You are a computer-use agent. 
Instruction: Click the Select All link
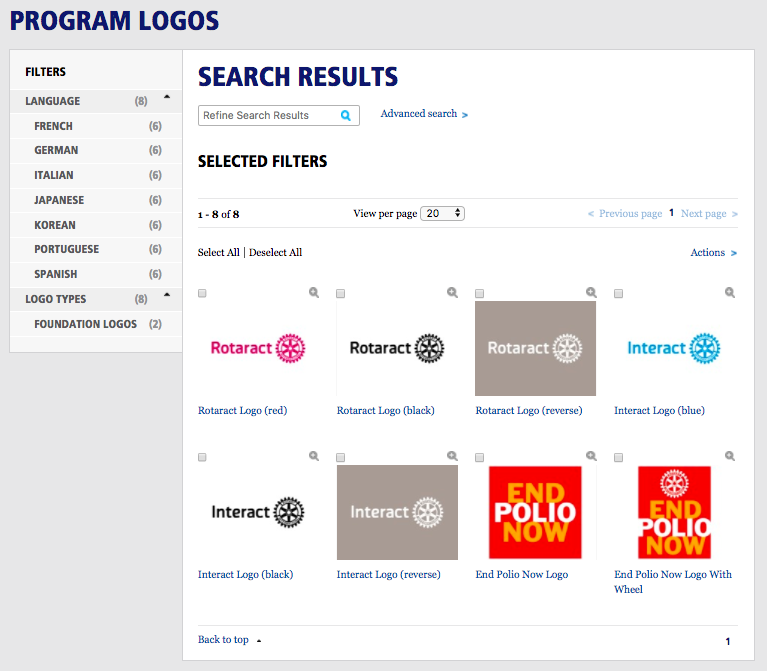point(219,252)
